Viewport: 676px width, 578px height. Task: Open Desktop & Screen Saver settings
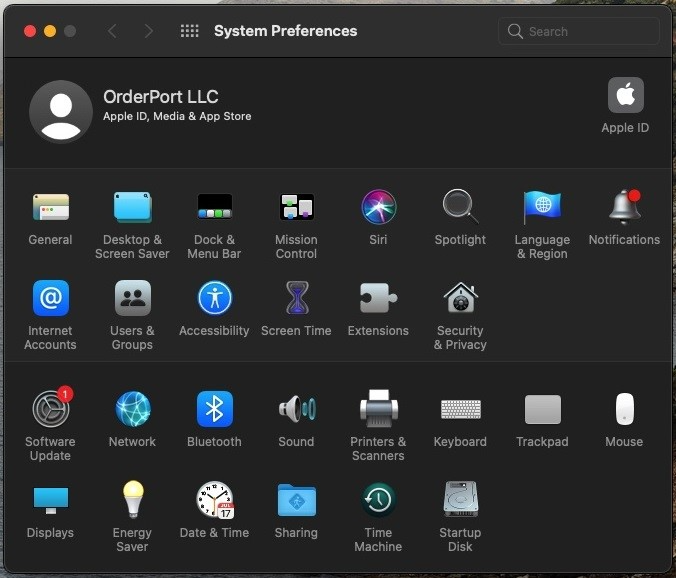point(132,207)
